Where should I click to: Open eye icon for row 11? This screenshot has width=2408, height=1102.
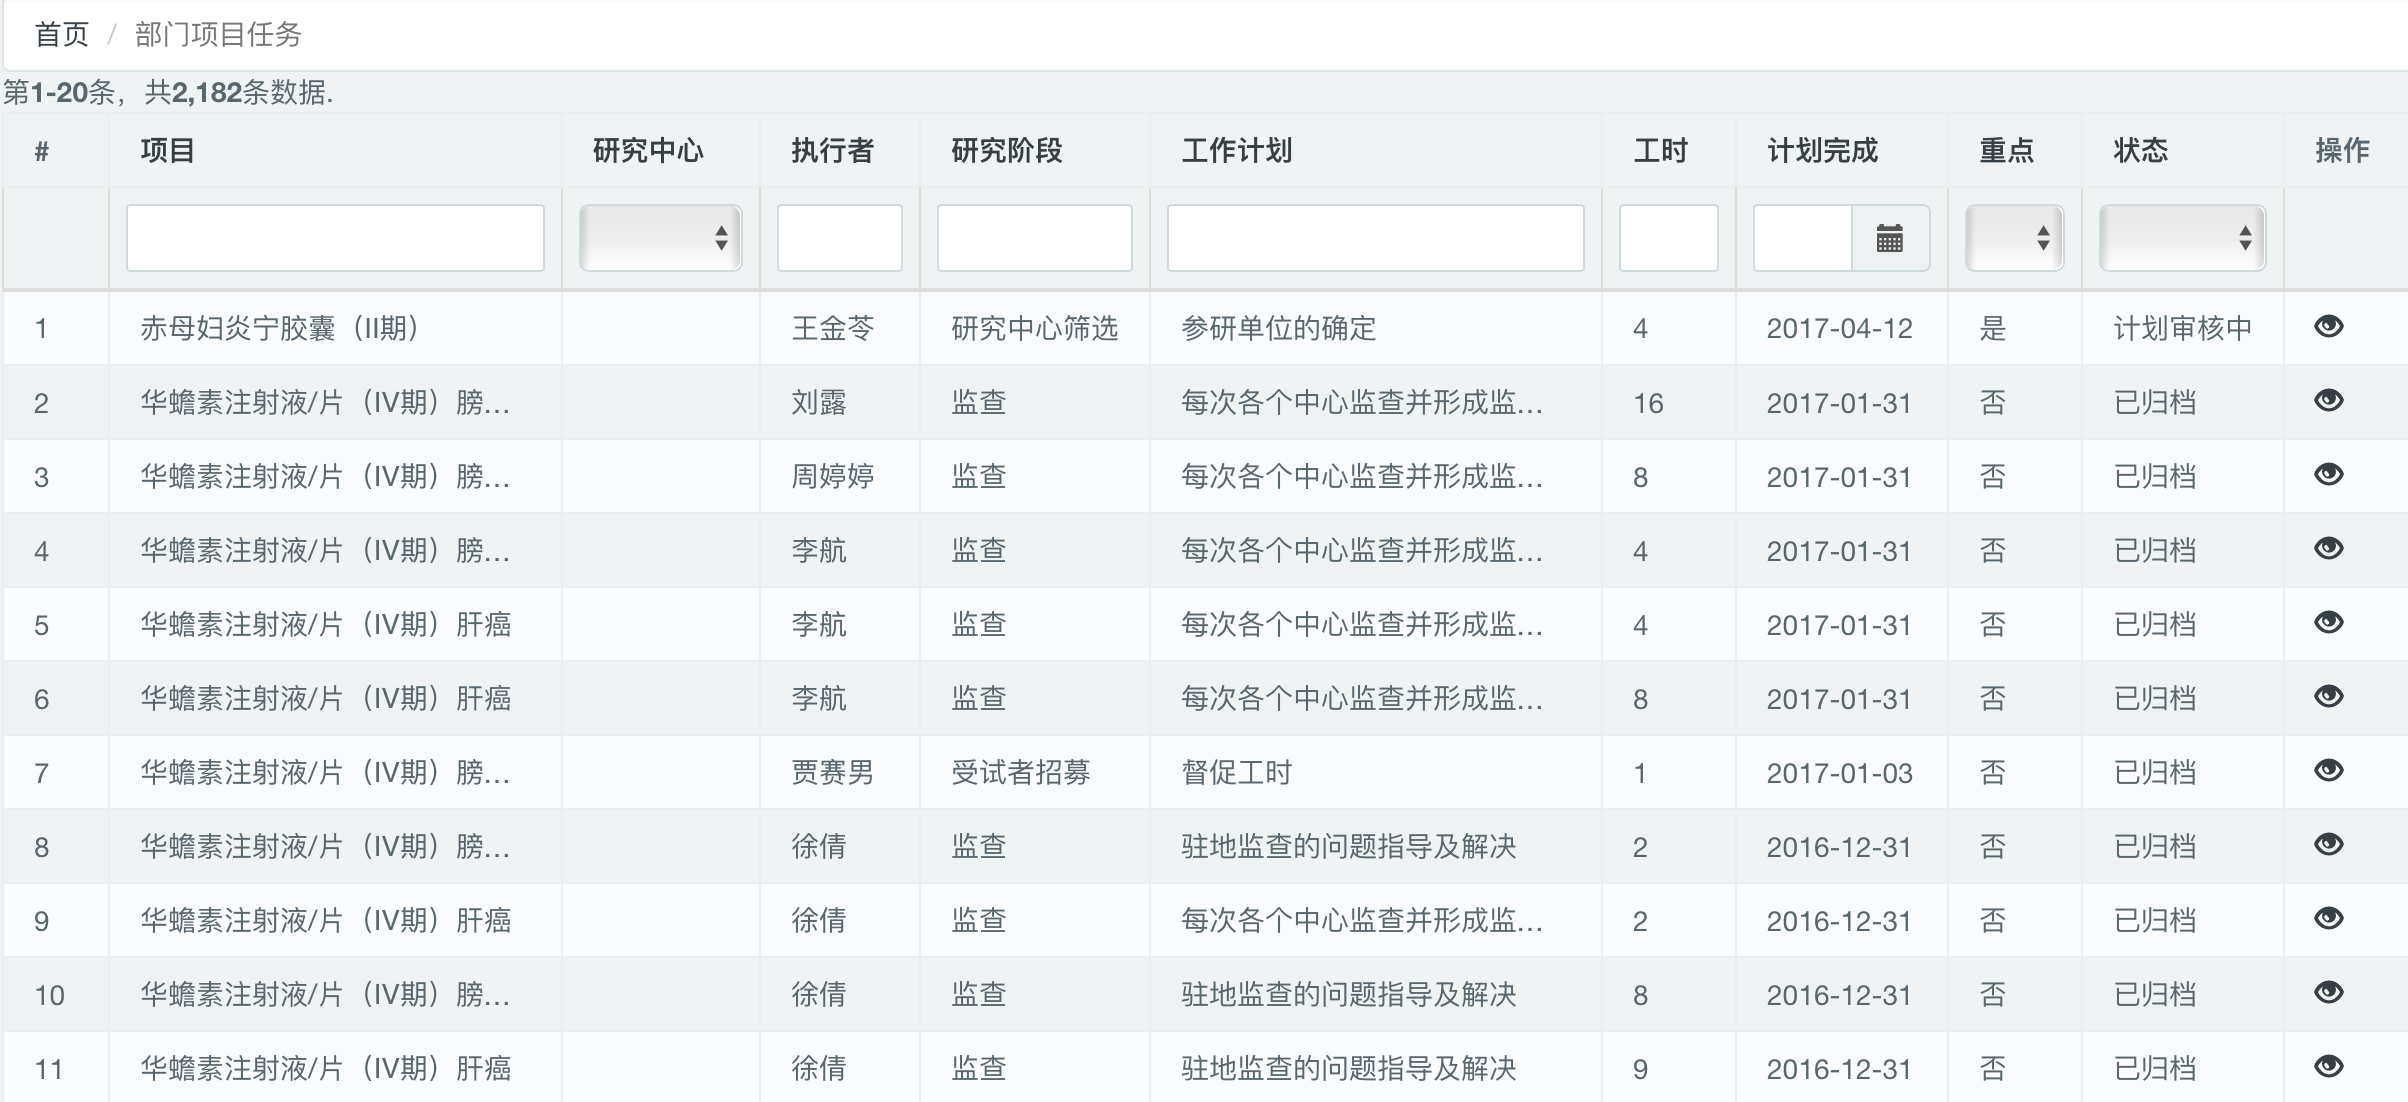coord(2328,1066)
